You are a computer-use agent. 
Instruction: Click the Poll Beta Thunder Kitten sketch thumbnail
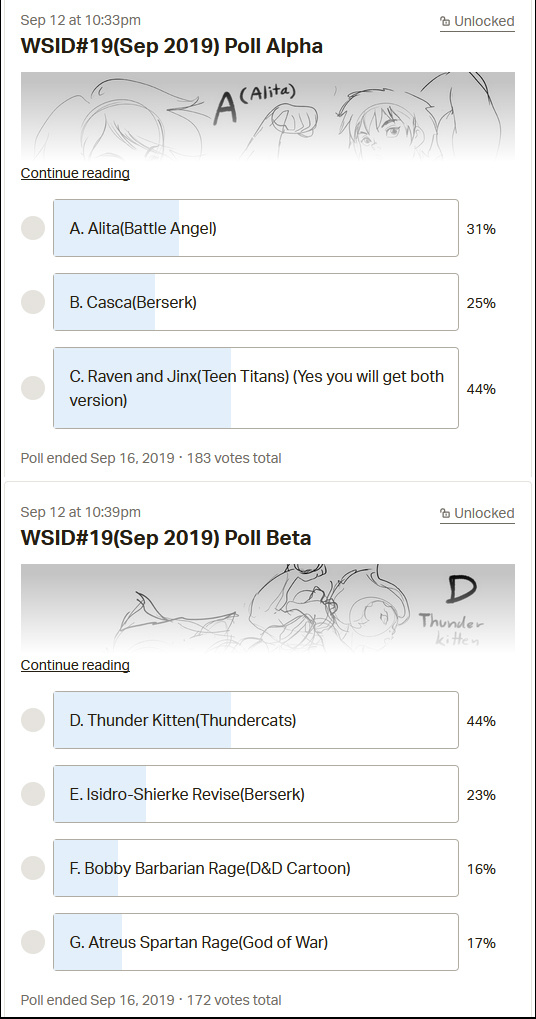(268, 608)
